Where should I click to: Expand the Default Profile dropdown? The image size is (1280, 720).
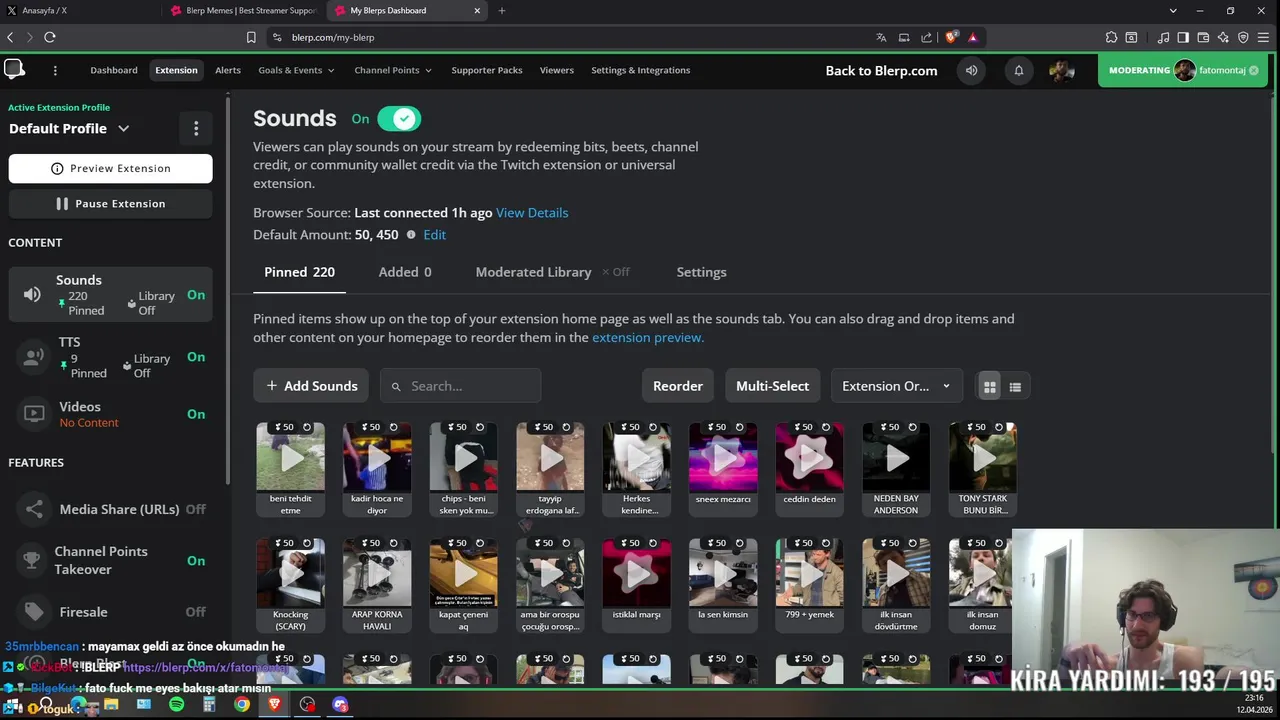tap(124, 128)
